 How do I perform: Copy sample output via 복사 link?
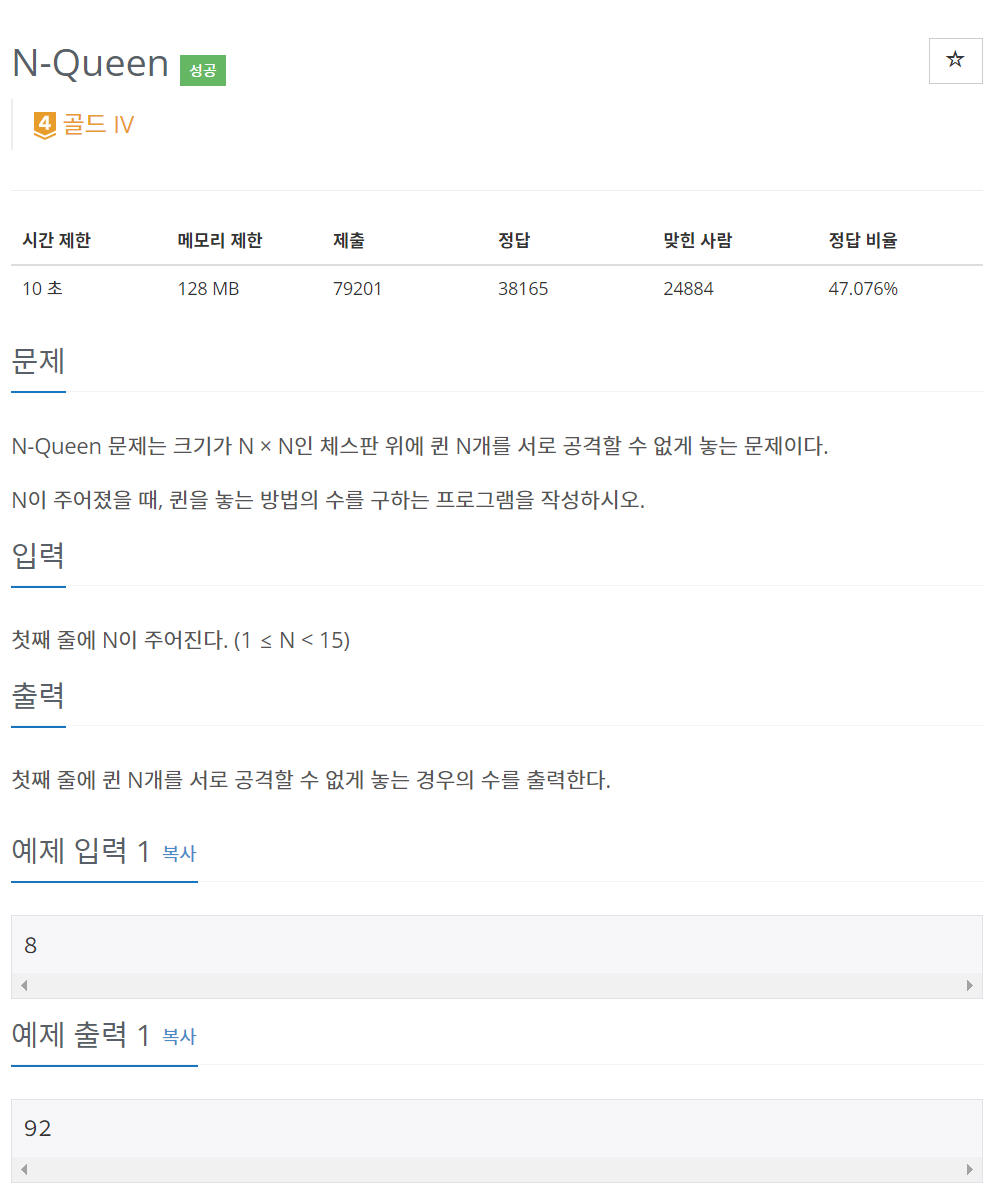[179, 1037]
